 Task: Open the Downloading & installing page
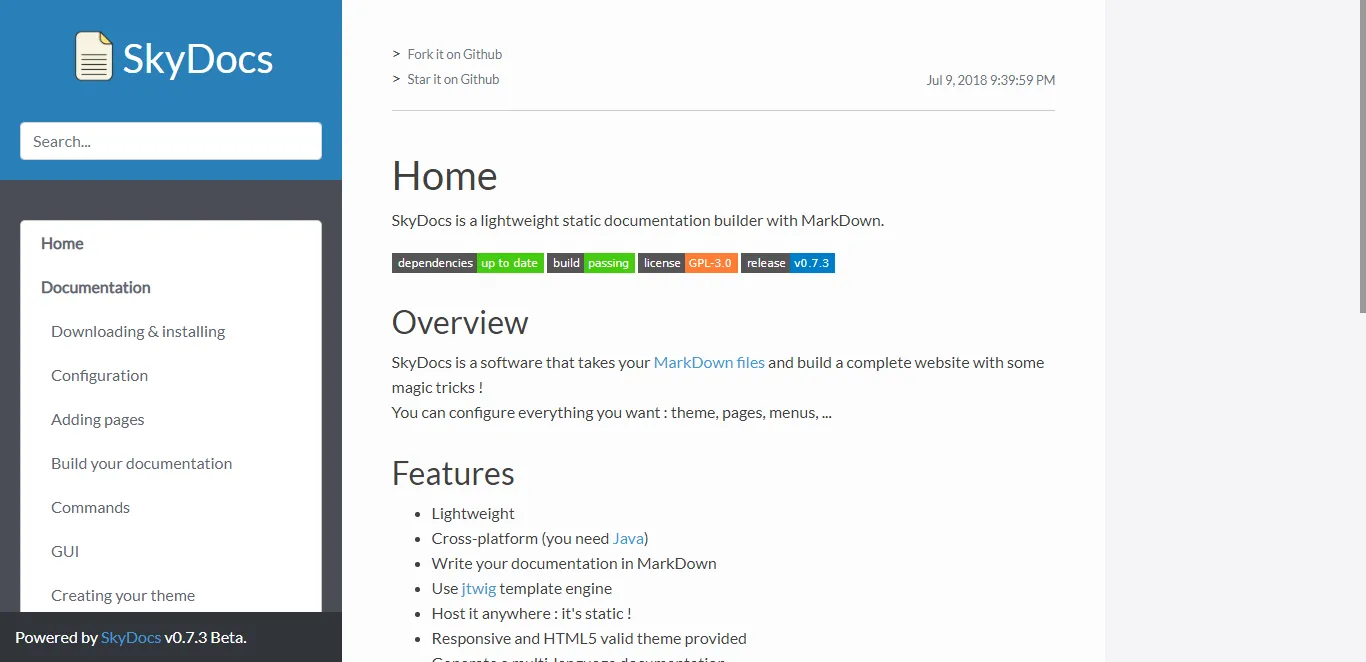(x=137, y=331)
